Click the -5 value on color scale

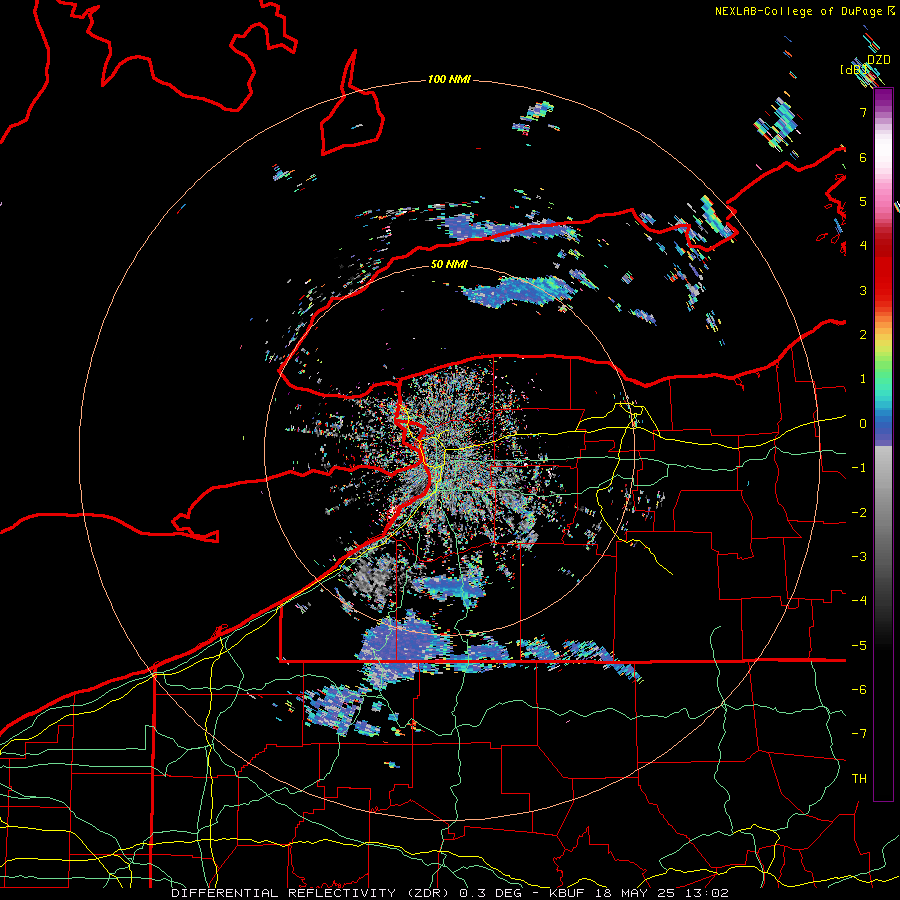pyautogui.click(x=859, y=646)
